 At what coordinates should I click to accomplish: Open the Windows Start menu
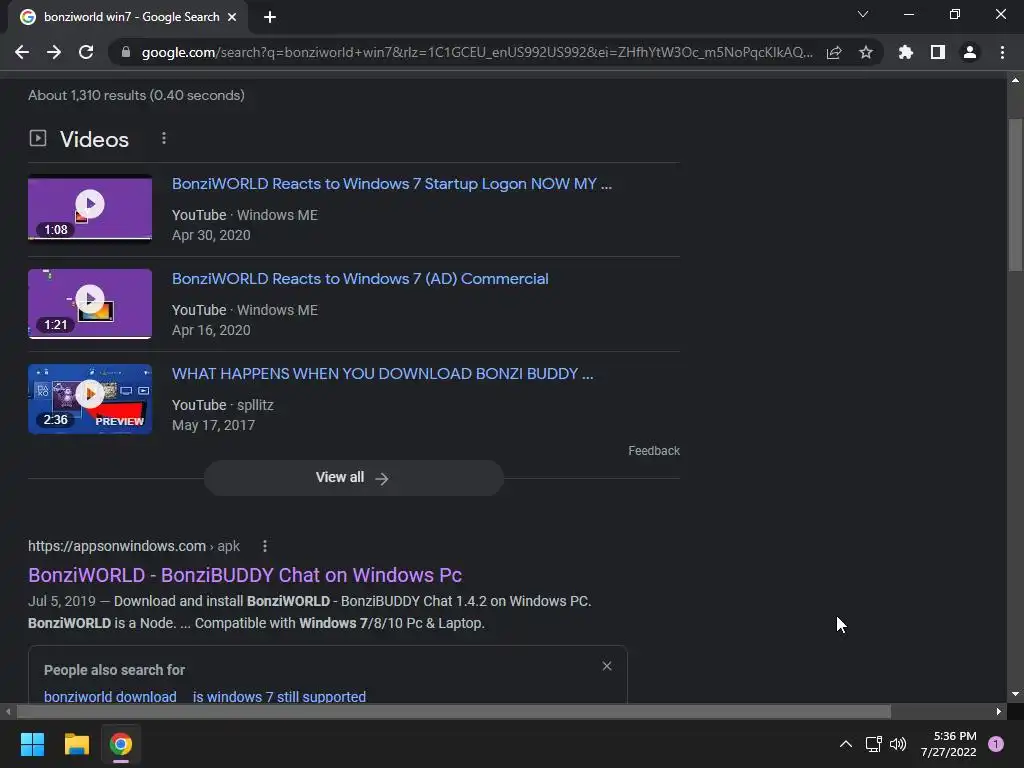click(32, 744)
